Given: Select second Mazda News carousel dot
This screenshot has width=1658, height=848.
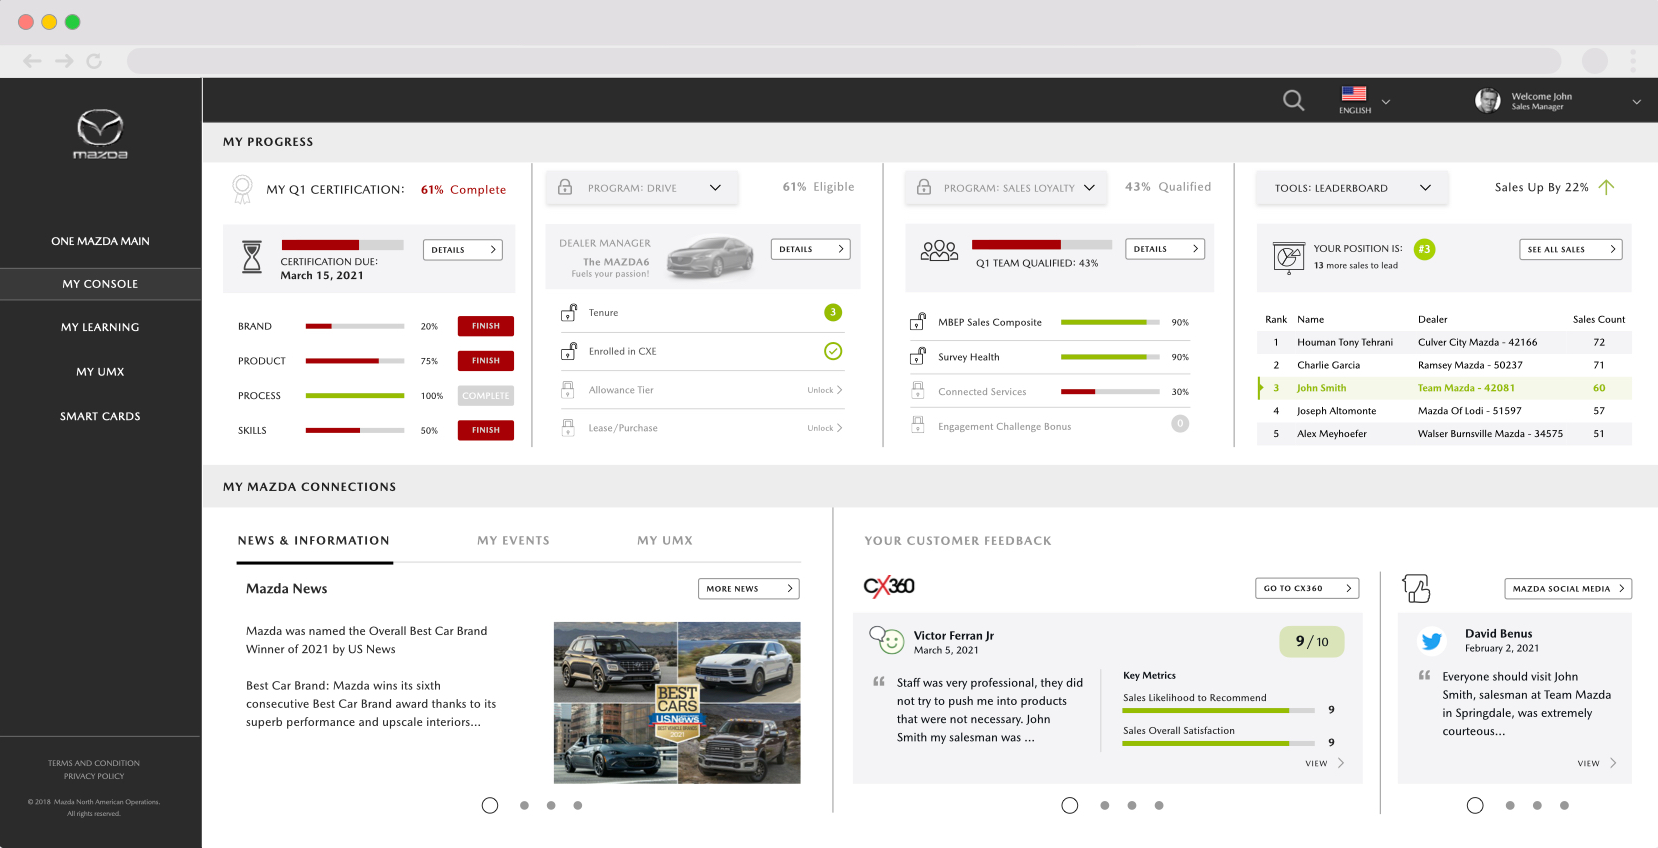Looking at the screenshot, I should click(x=524, y=805).
